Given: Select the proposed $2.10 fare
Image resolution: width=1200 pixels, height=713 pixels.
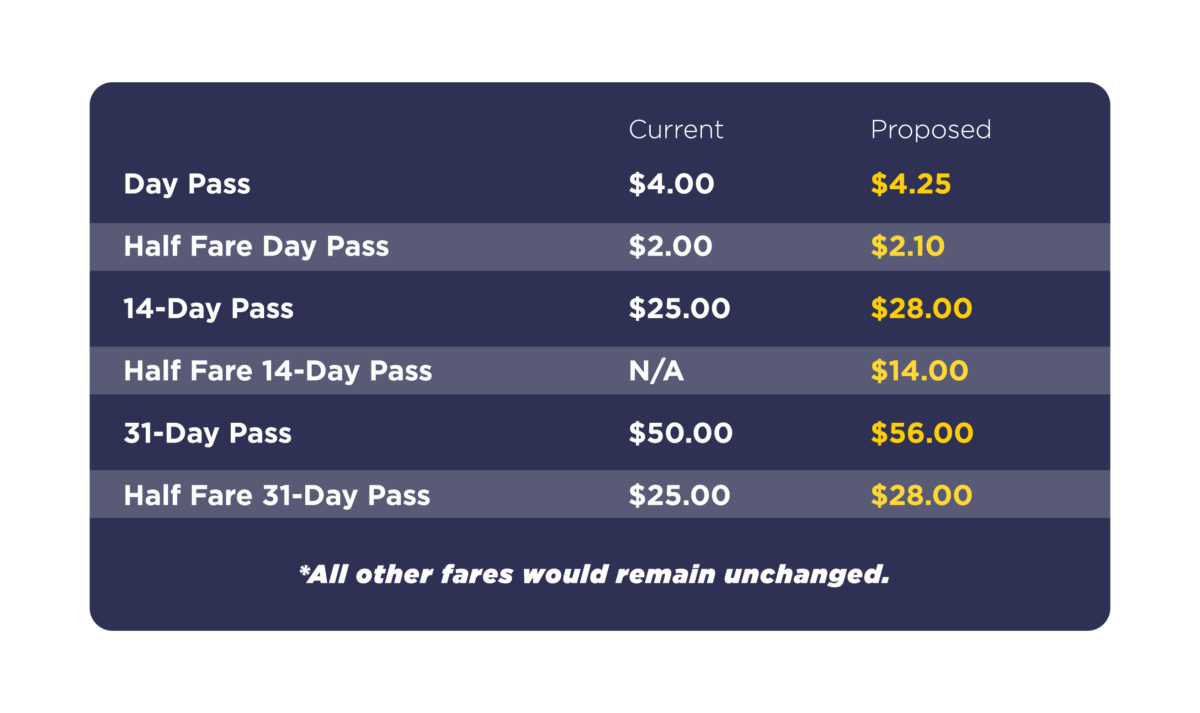Looking at the screenshot, I should point(907,247).
